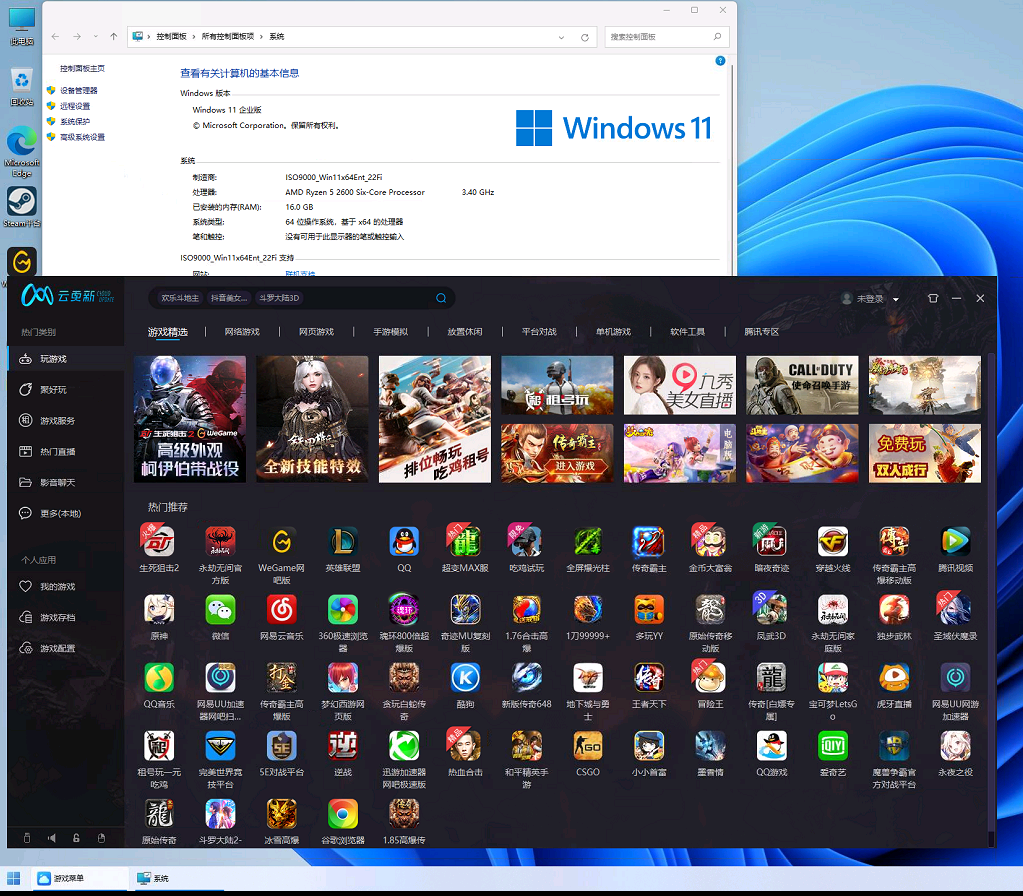Switch to the 腾讯专区 tab

pyautogui.click(x=762, y=332)
